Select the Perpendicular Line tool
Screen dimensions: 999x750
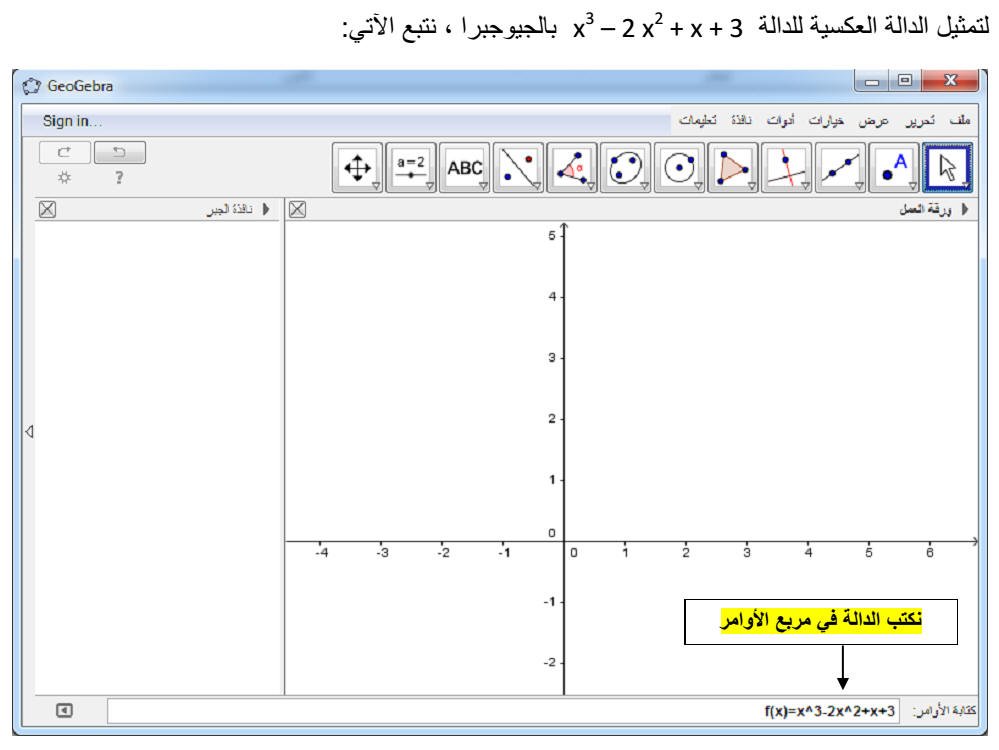point(786,168)
